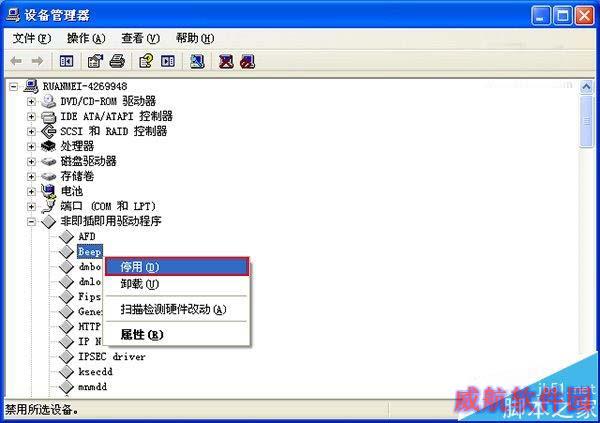Minimize the Device Manager window
600x423 pixels.
541,16
